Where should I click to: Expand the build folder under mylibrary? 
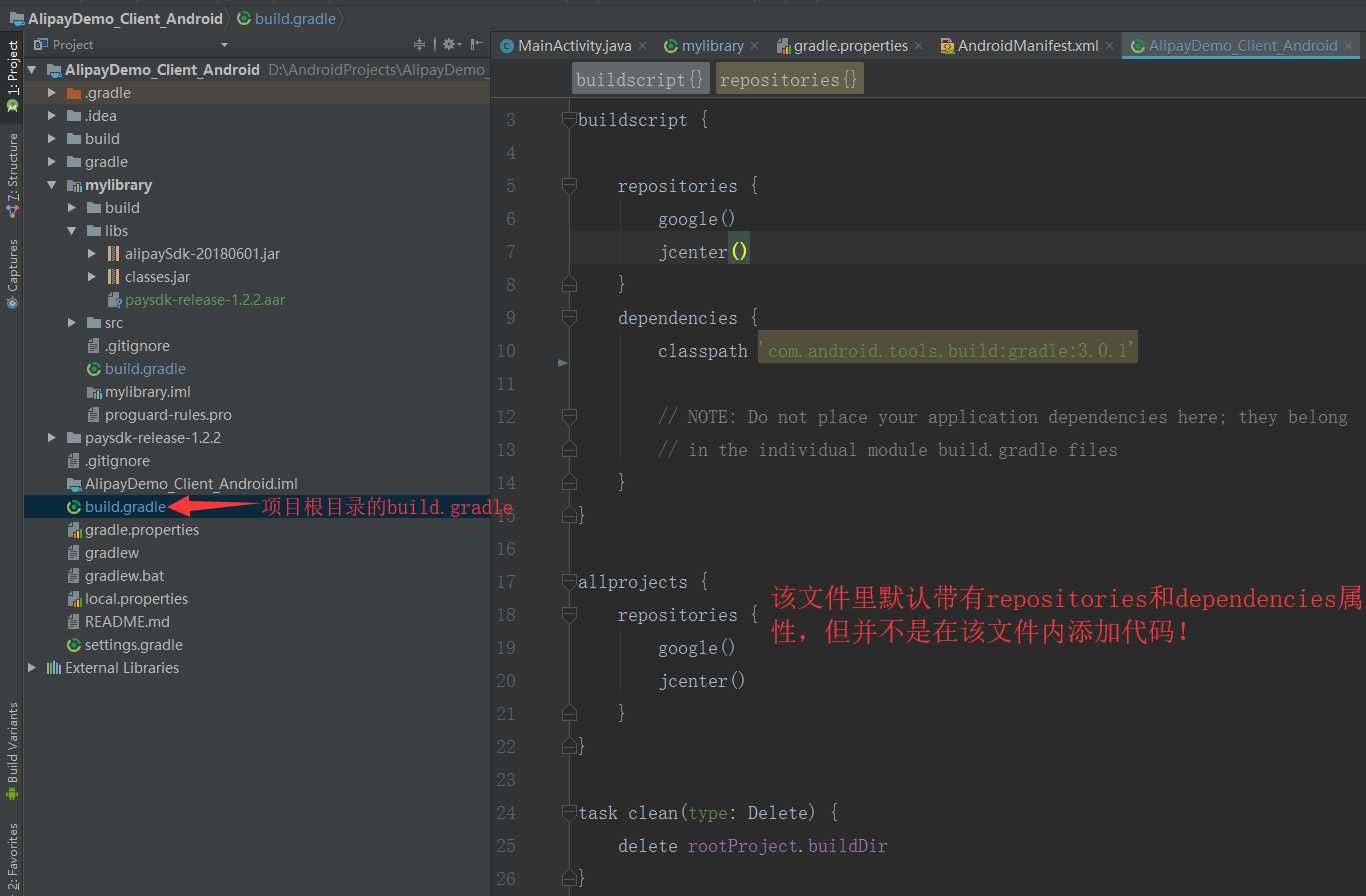point(72,208)
